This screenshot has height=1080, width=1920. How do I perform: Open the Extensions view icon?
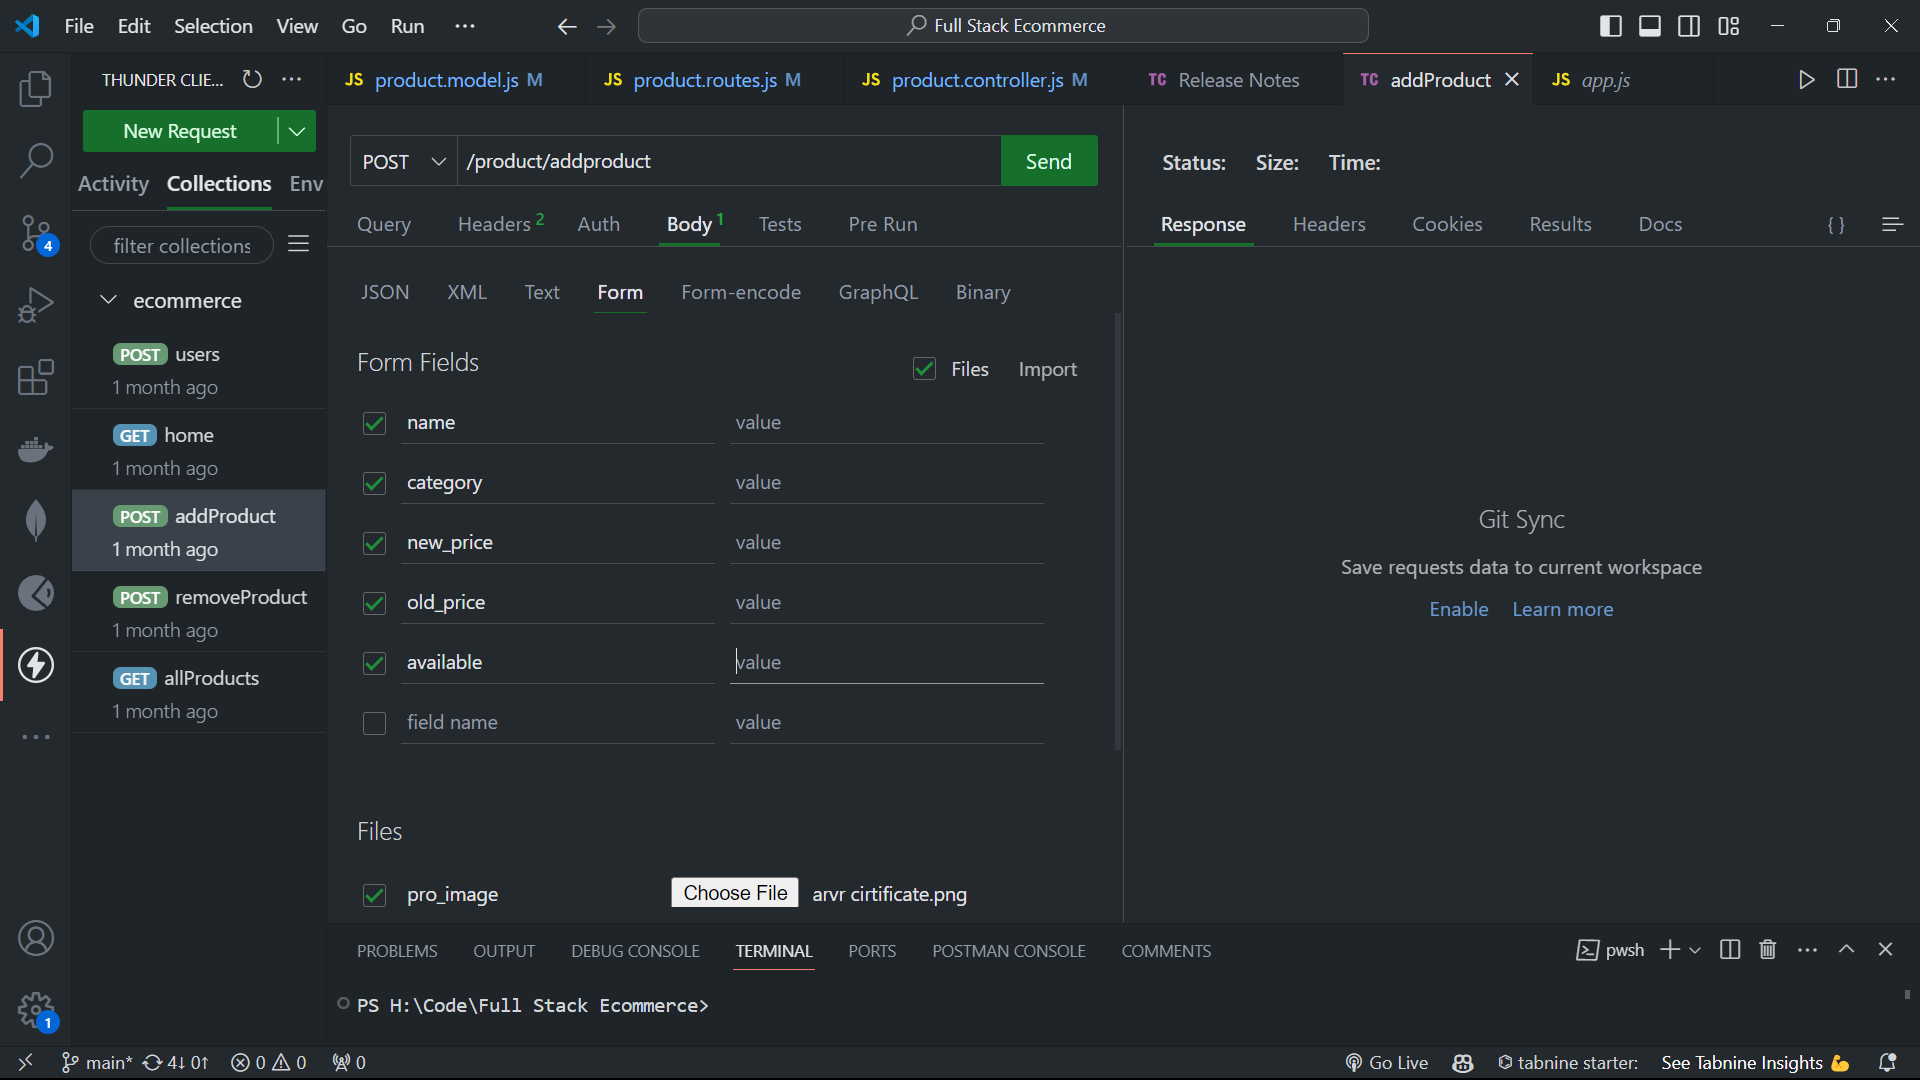pos(36,377)
